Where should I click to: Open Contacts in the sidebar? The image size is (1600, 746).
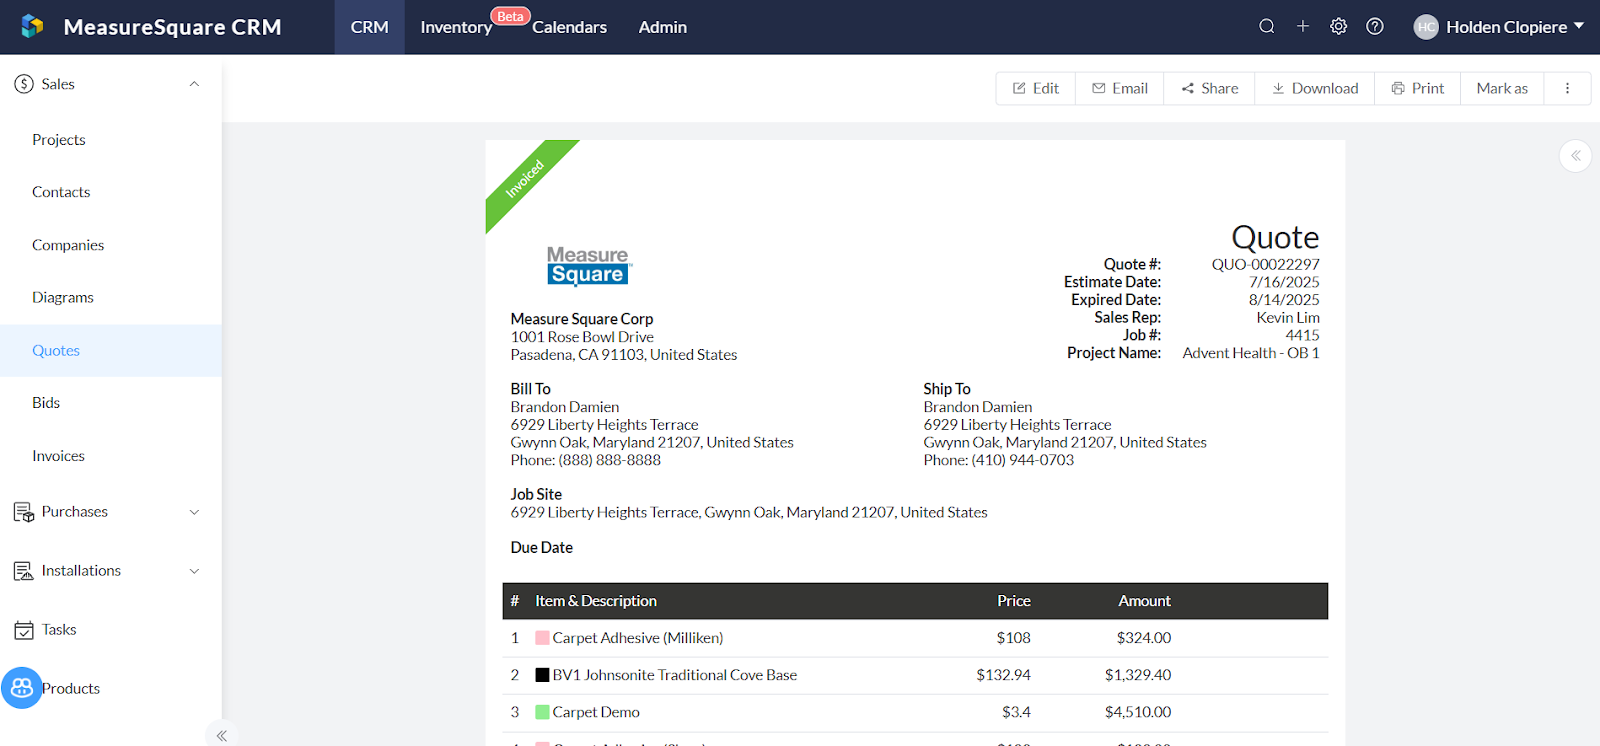tap(61, 192)
